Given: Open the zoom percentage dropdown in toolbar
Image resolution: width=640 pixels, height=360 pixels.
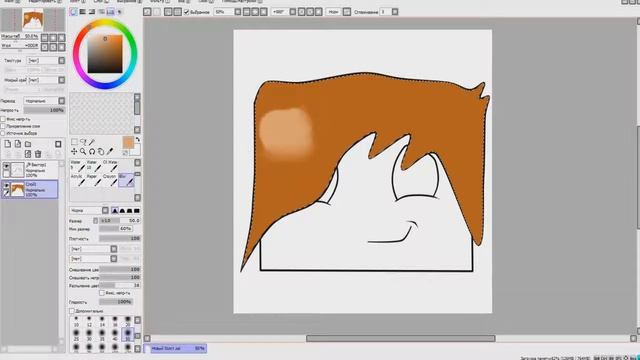Looking at the screenshot, I should (x=238, y=12).
